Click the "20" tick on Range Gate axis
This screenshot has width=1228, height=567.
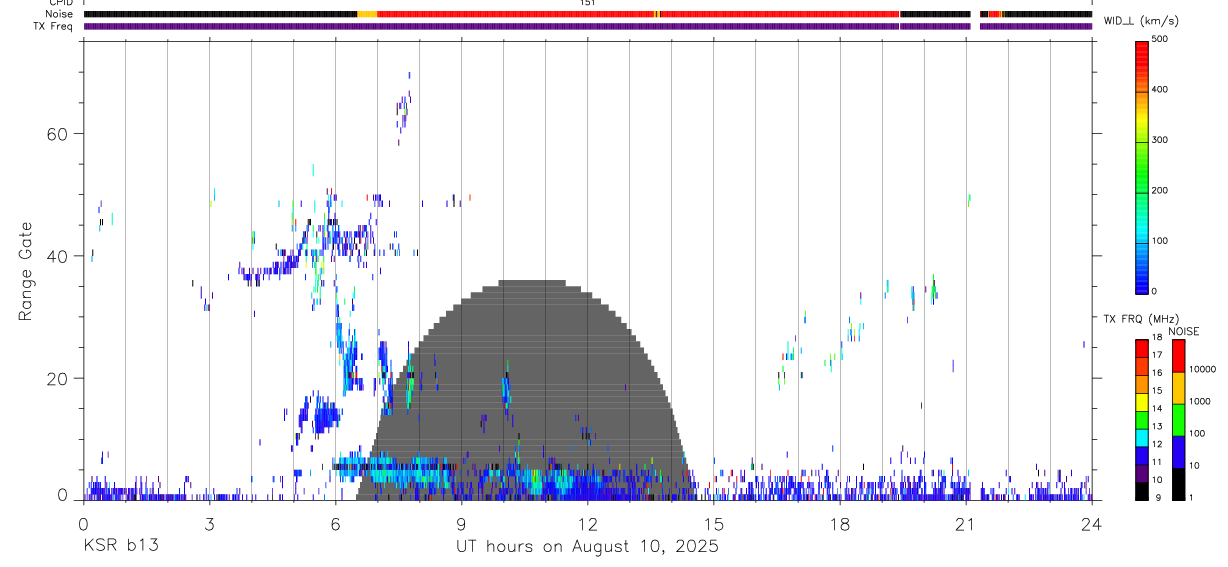59,379
